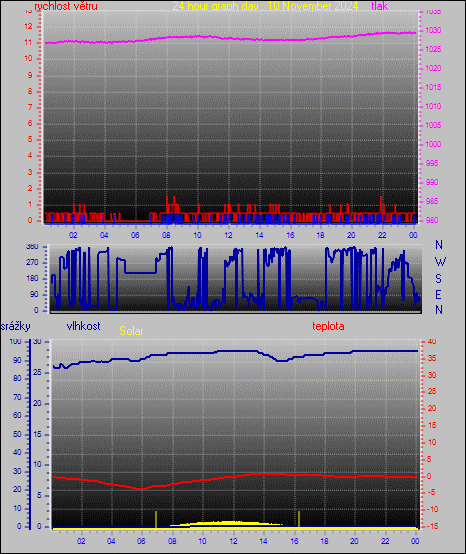The image size is (466, 554).
Task: Click the "270" wind direction axis value
Action: coord(32,263)
